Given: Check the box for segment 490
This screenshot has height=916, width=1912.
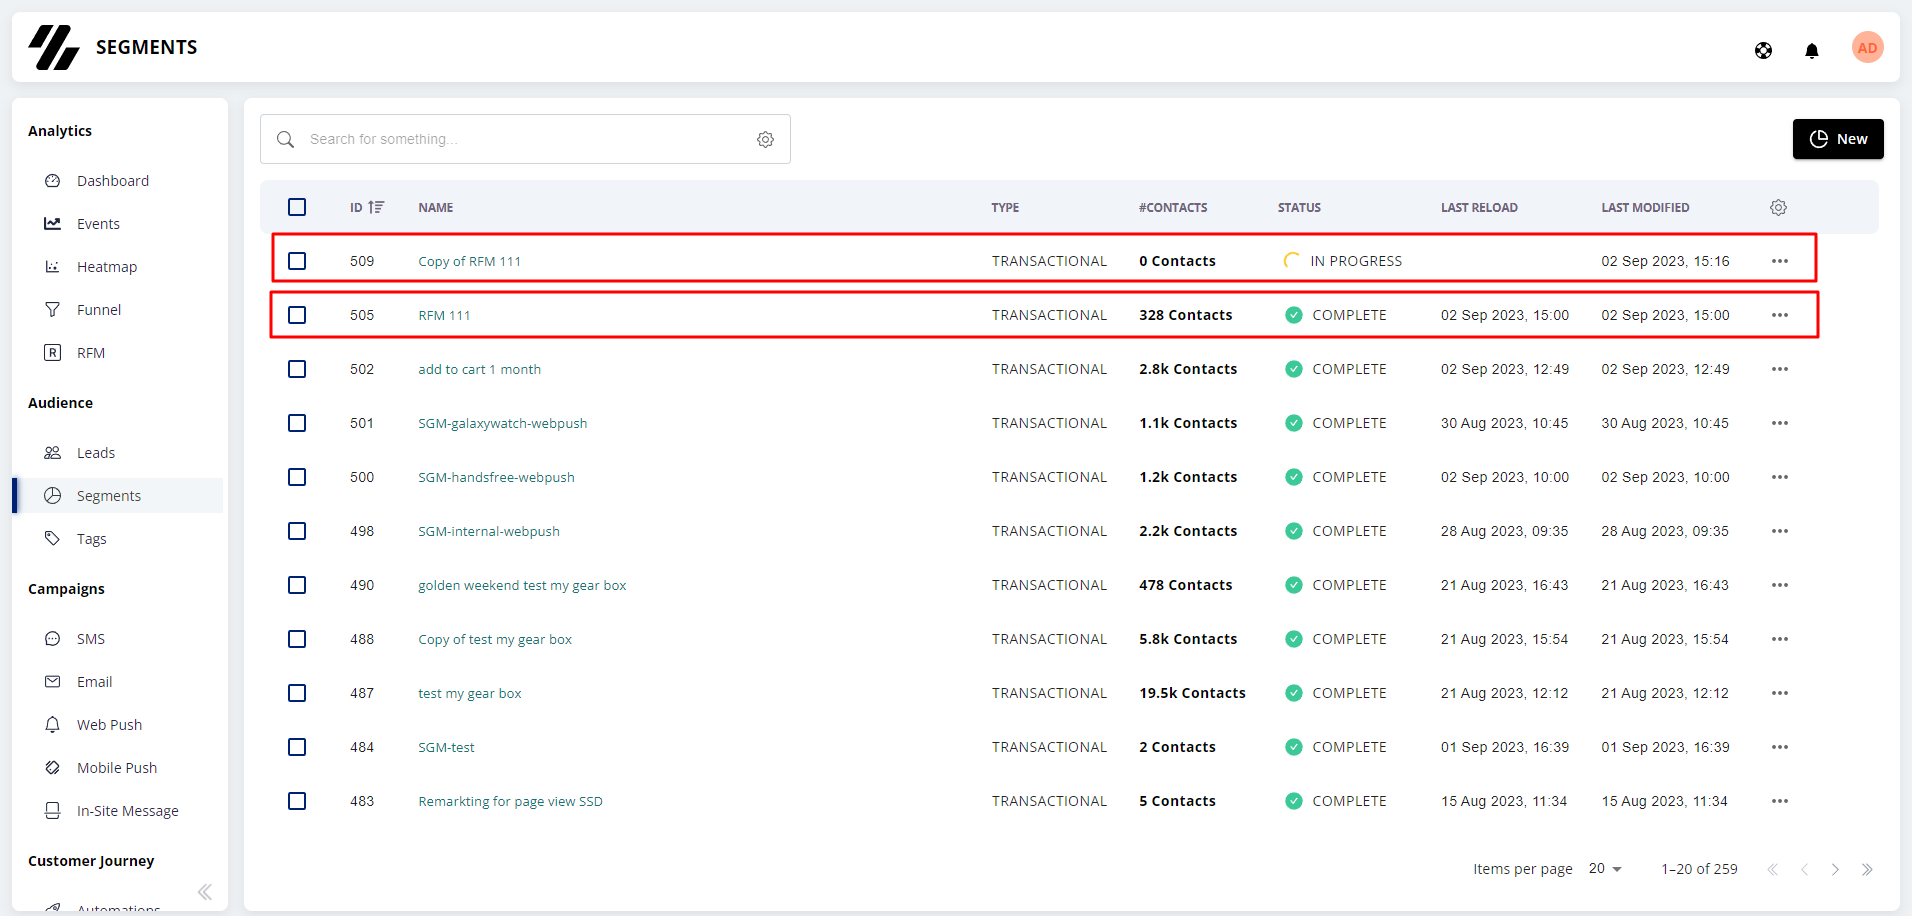Looking at the screenshot, I should (297, 585).
